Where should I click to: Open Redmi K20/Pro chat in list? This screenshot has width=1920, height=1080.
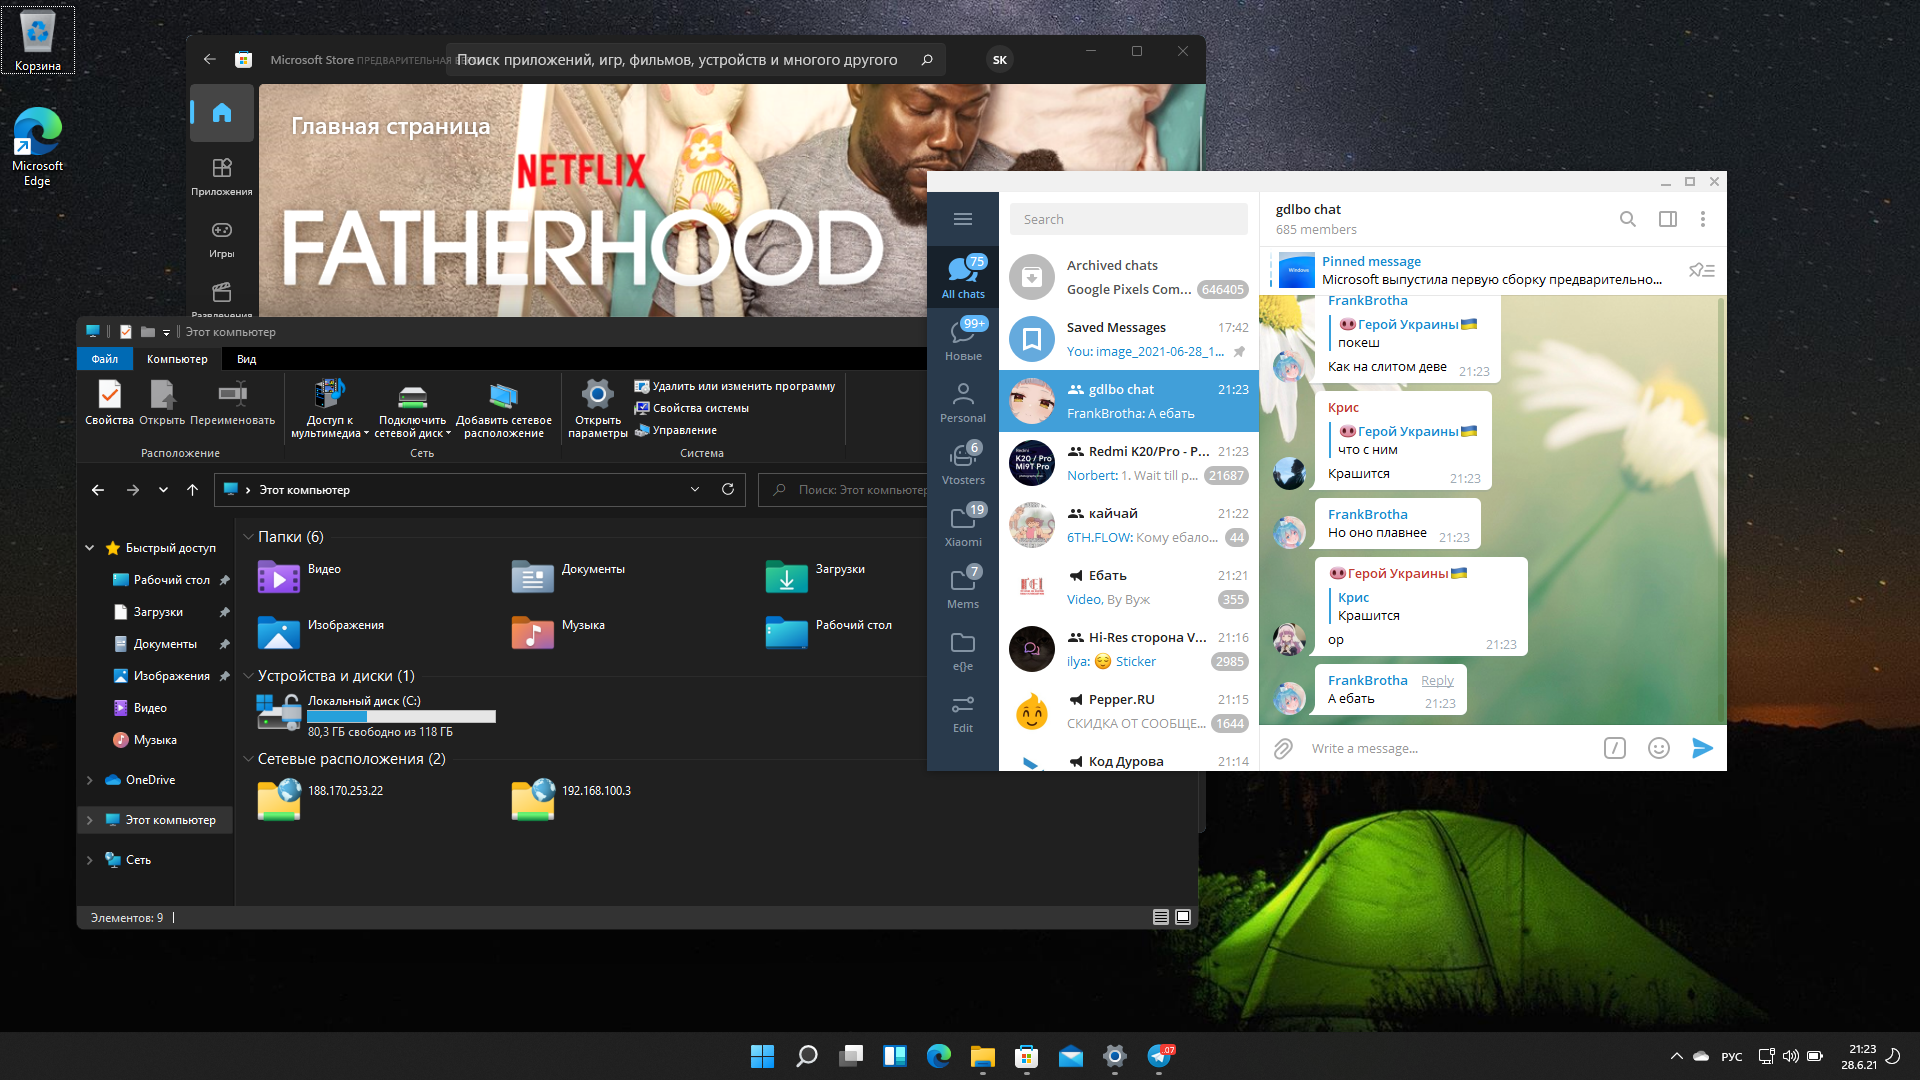(1129, 463)
